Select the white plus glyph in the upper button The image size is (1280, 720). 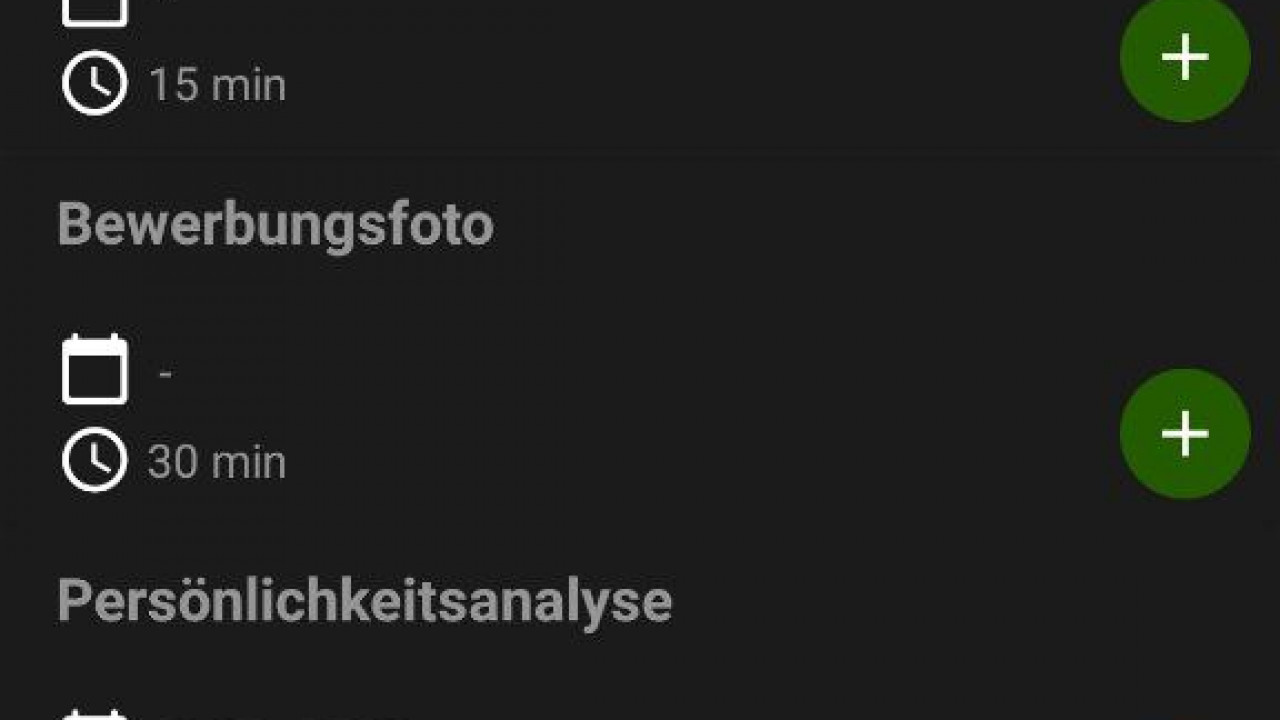pyautogui.click(x=1185, y=57)
